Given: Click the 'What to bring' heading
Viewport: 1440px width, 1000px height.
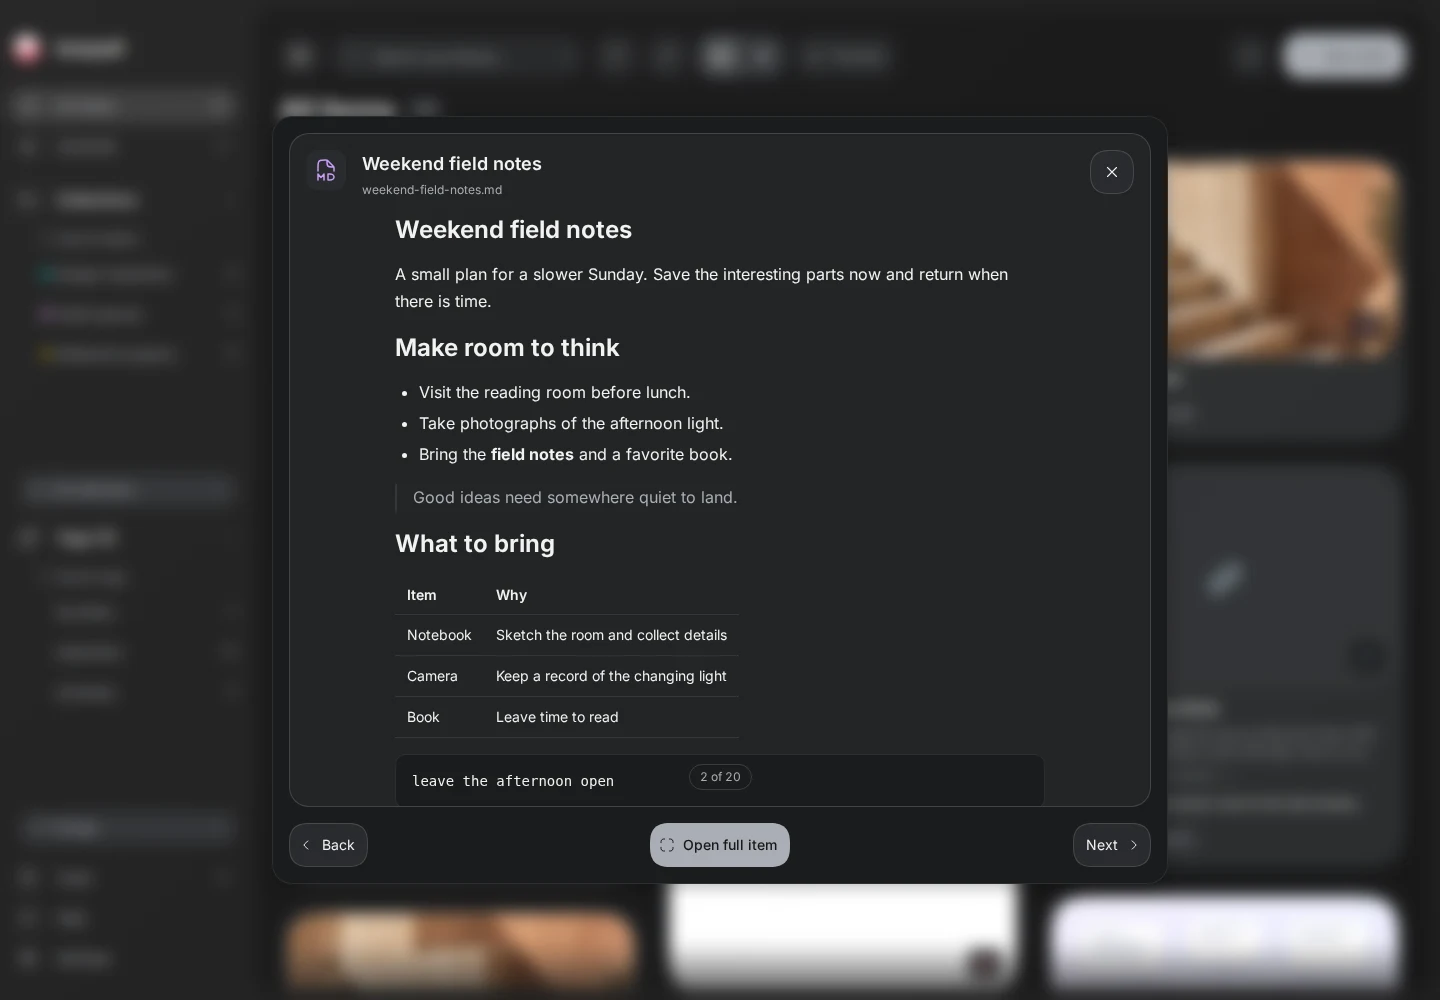Looking at the screenshot, I should tap(475, 544).
